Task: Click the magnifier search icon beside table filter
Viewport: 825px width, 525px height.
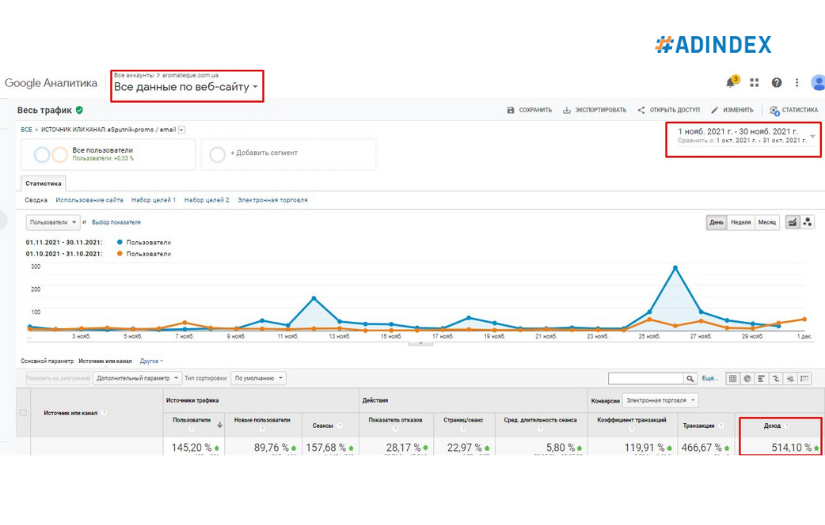Action: [x=690, y=378]
